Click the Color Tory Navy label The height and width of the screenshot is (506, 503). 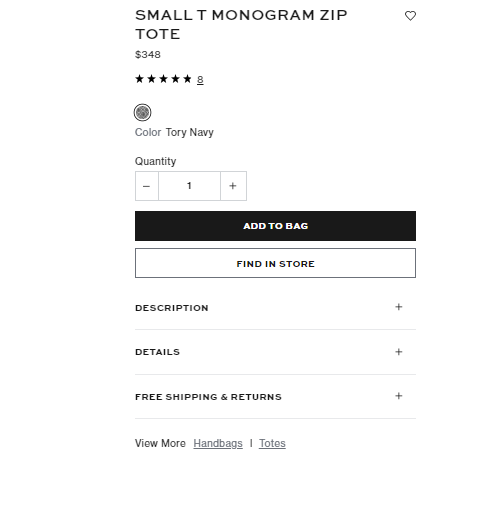click(x=174, y=132)
